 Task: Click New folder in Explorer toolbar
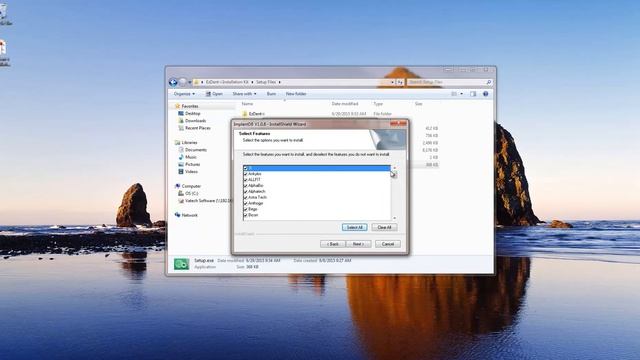[296, 94]
